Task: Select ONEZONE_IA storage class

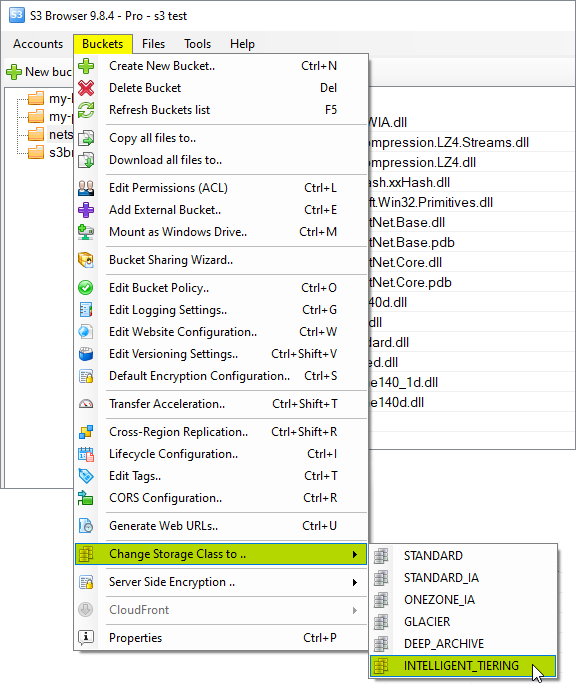Action: (x=463, y=600)
